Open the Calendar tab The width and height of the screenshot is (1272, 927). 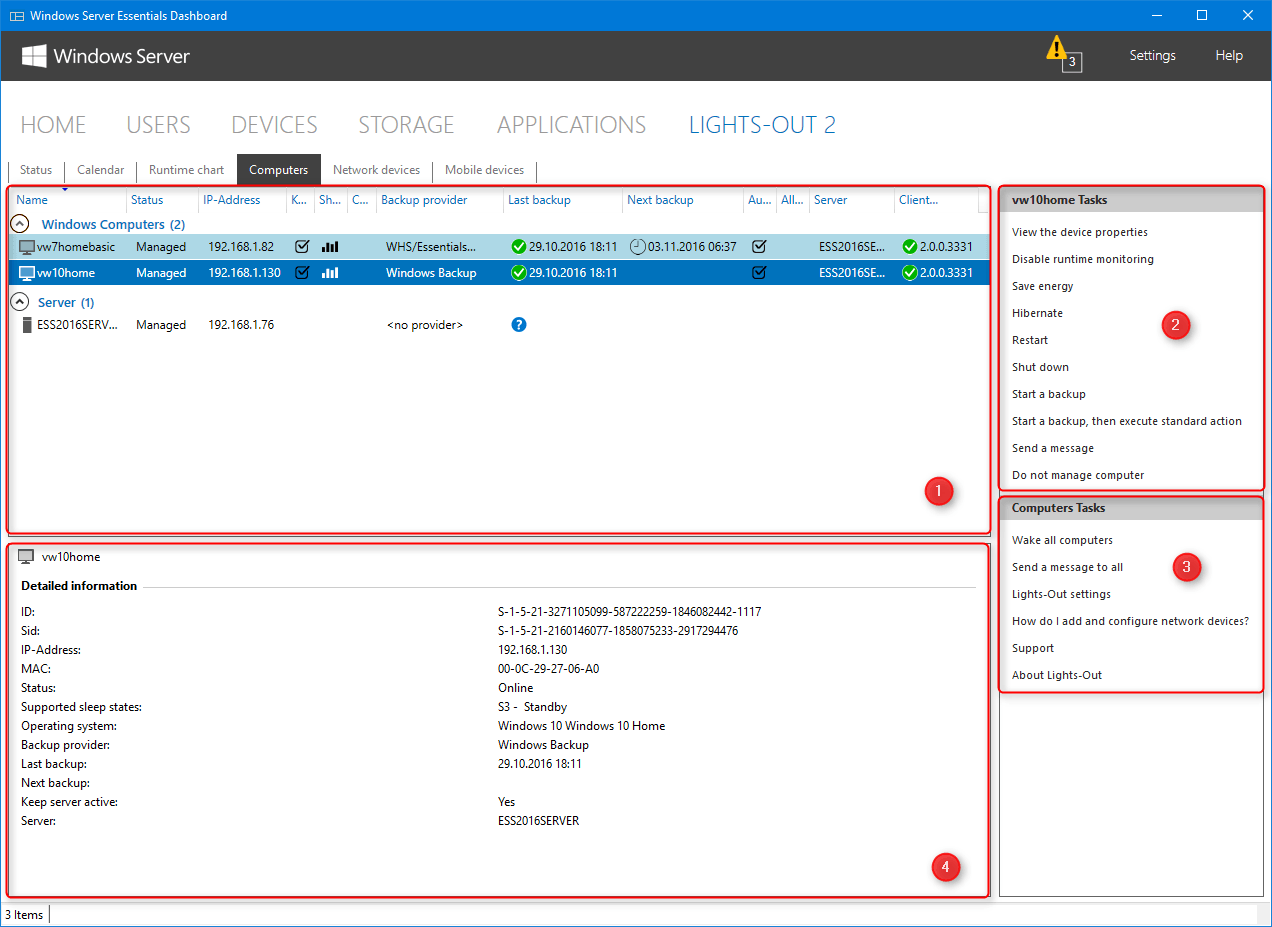pyautogui.click(x=101, y=170)
